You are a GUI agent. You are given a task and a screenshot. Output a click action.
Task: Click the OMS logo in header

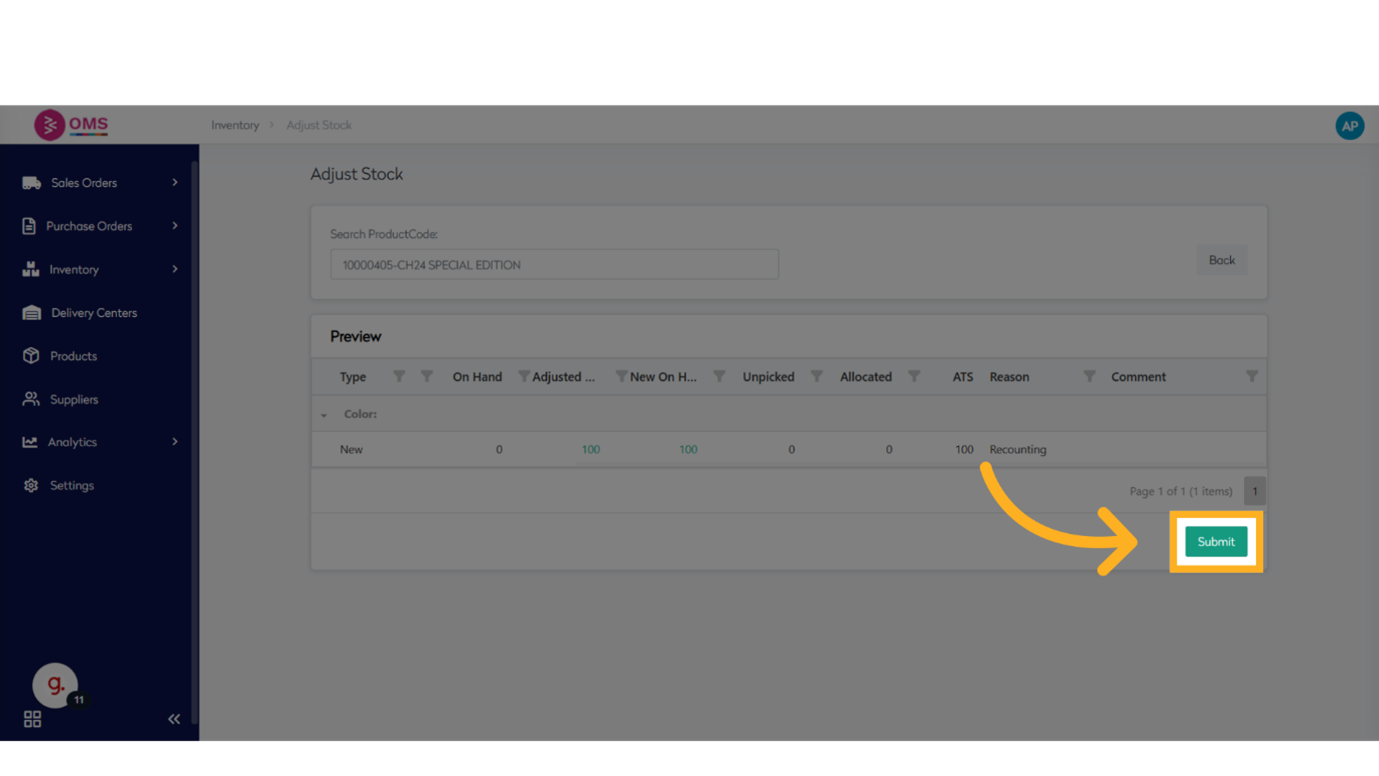pyautogui.click(x=70, y=125)
